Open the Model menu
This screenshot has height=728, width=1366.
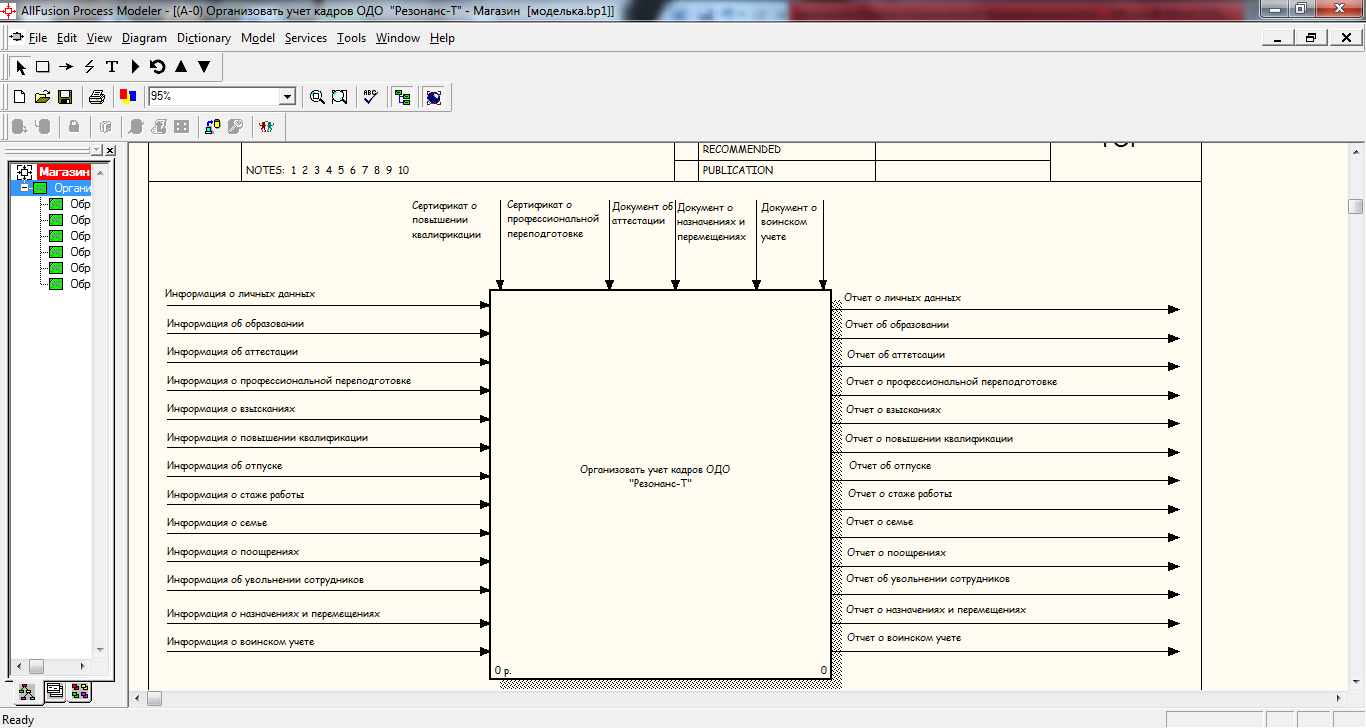(x=258, y=38)
